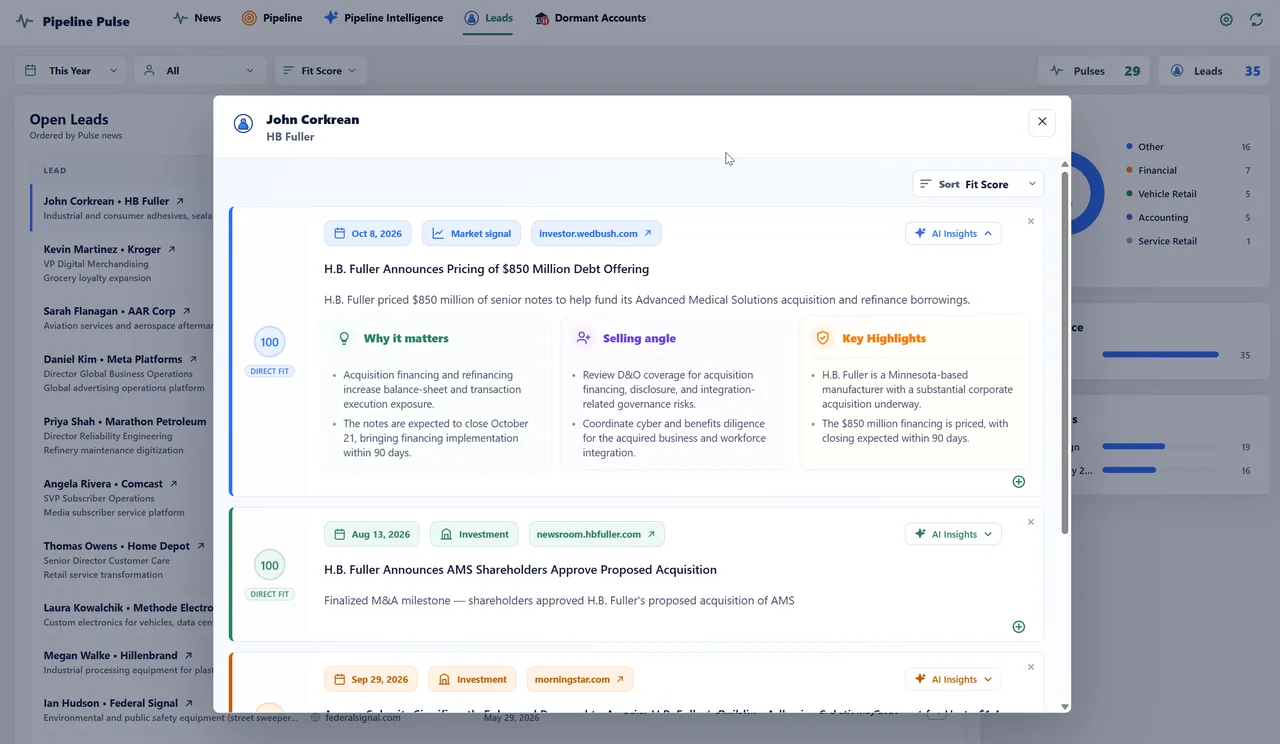Open Thomas Owens Home Depot link icon
Image resolution: width=1280 pixels, height=744 pixels.
pyautogui.click(x=201, y=546)
